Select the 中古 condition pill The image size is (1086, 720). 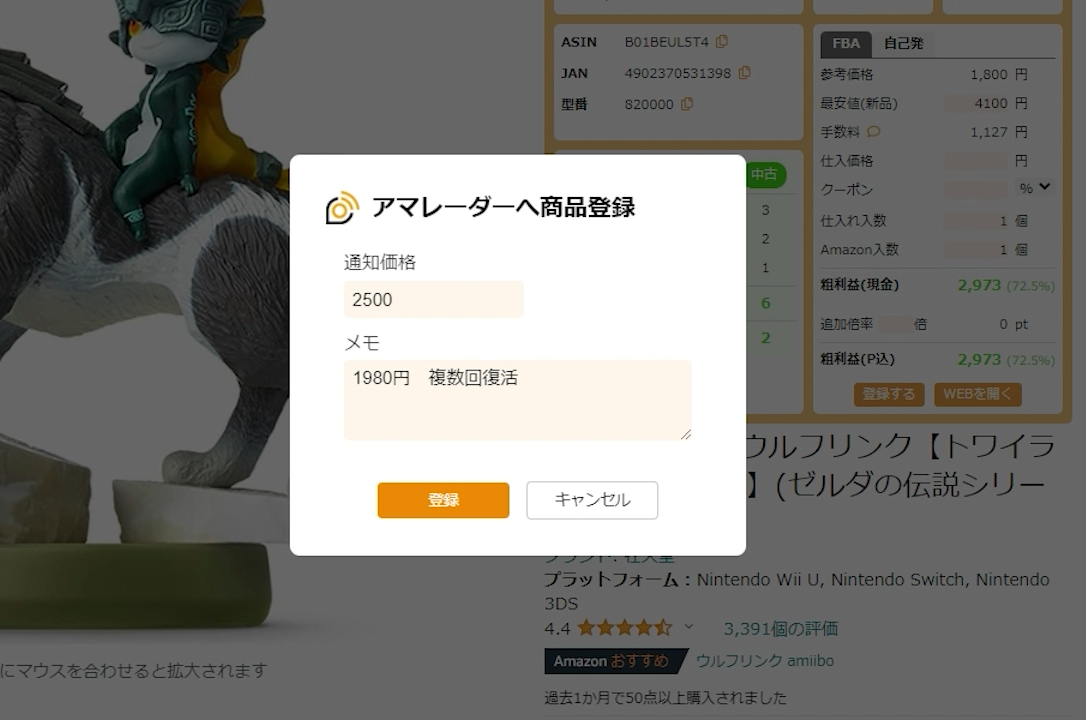(765, 174)
